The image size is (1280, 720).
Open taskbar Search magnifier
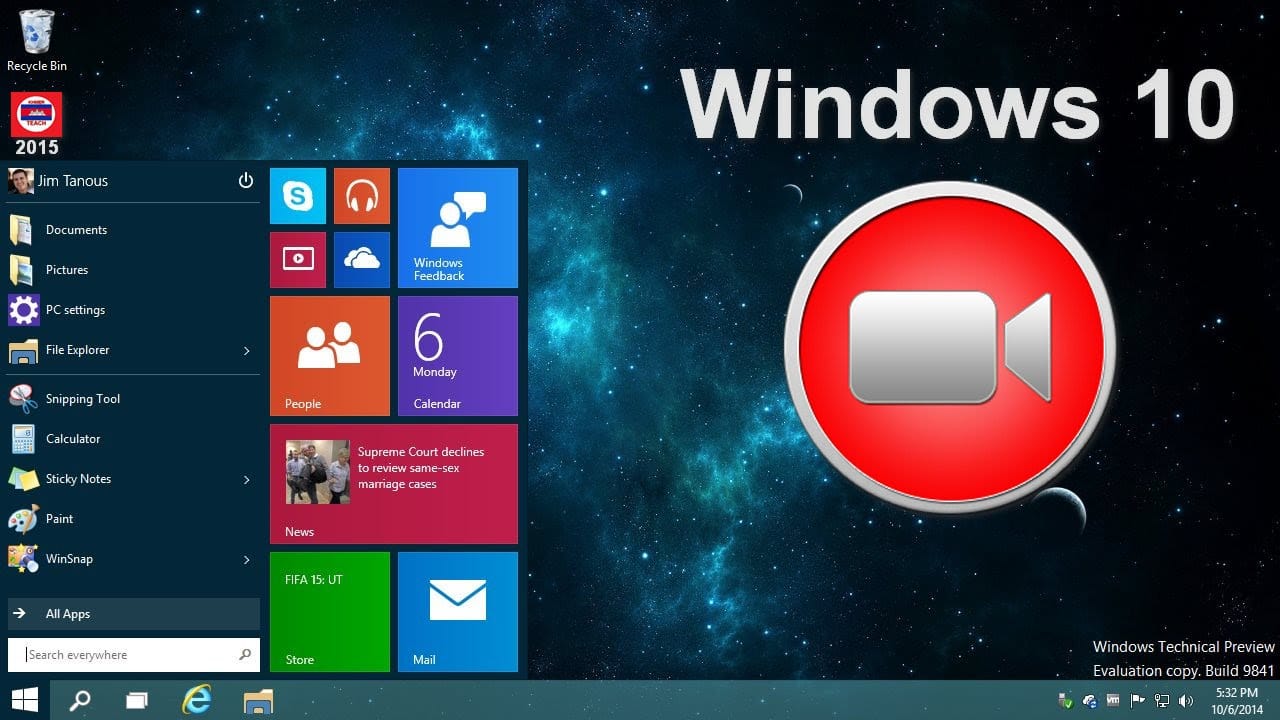pyautogui.click(x=80, y=700)
